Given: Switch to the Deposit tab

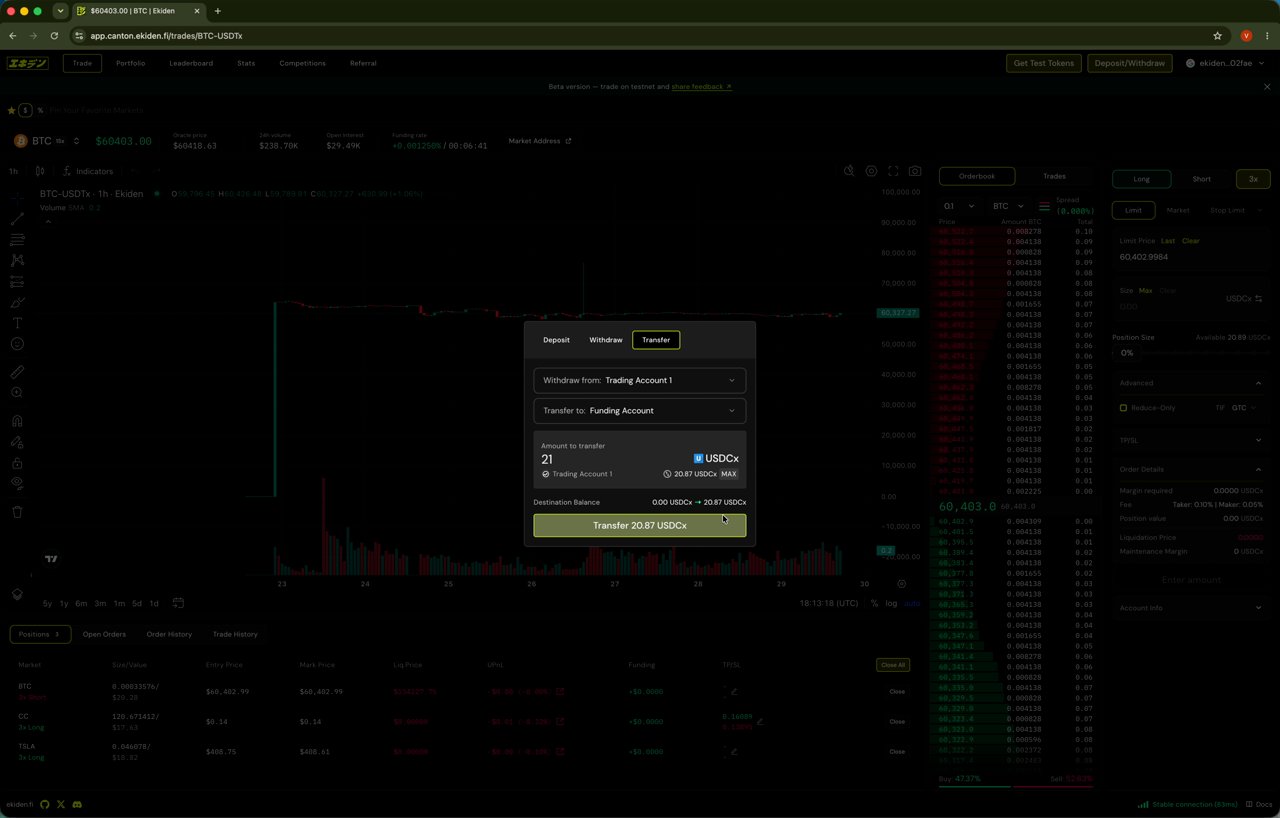Looking at the screenshot, I should [x=556, y=340].
